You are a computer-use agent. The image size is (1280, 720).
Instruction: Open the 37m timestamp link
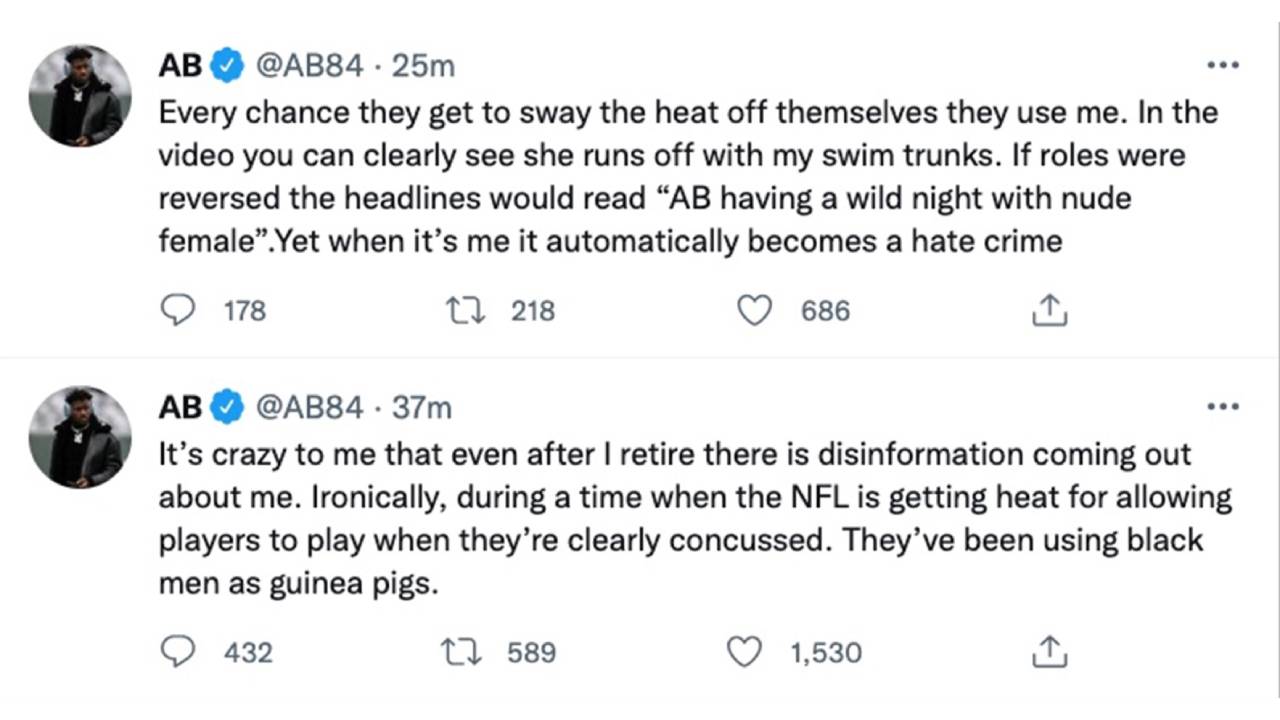click(421, 407)
